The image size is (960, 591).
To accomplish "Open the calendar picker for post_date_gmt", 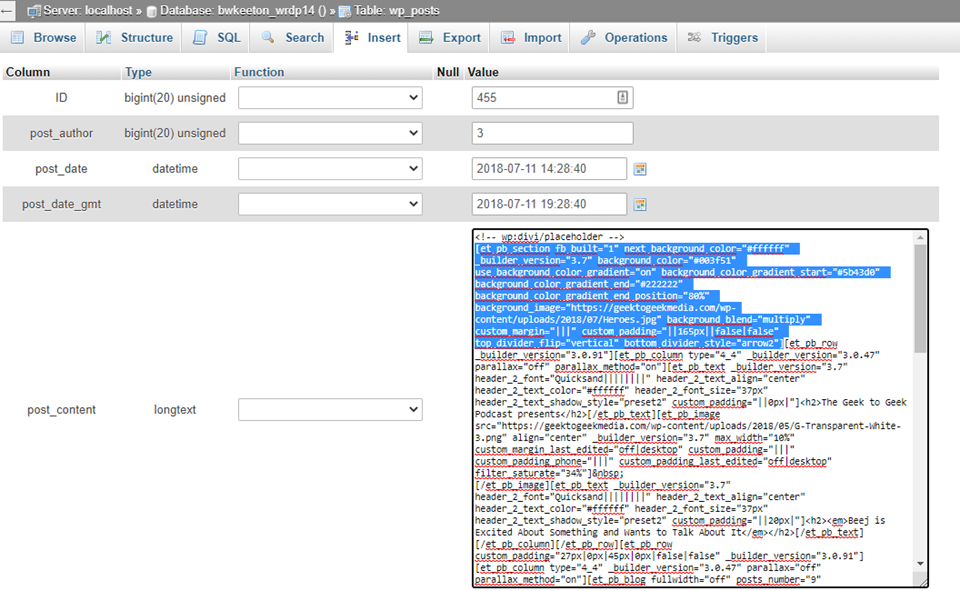I will 639,204.
